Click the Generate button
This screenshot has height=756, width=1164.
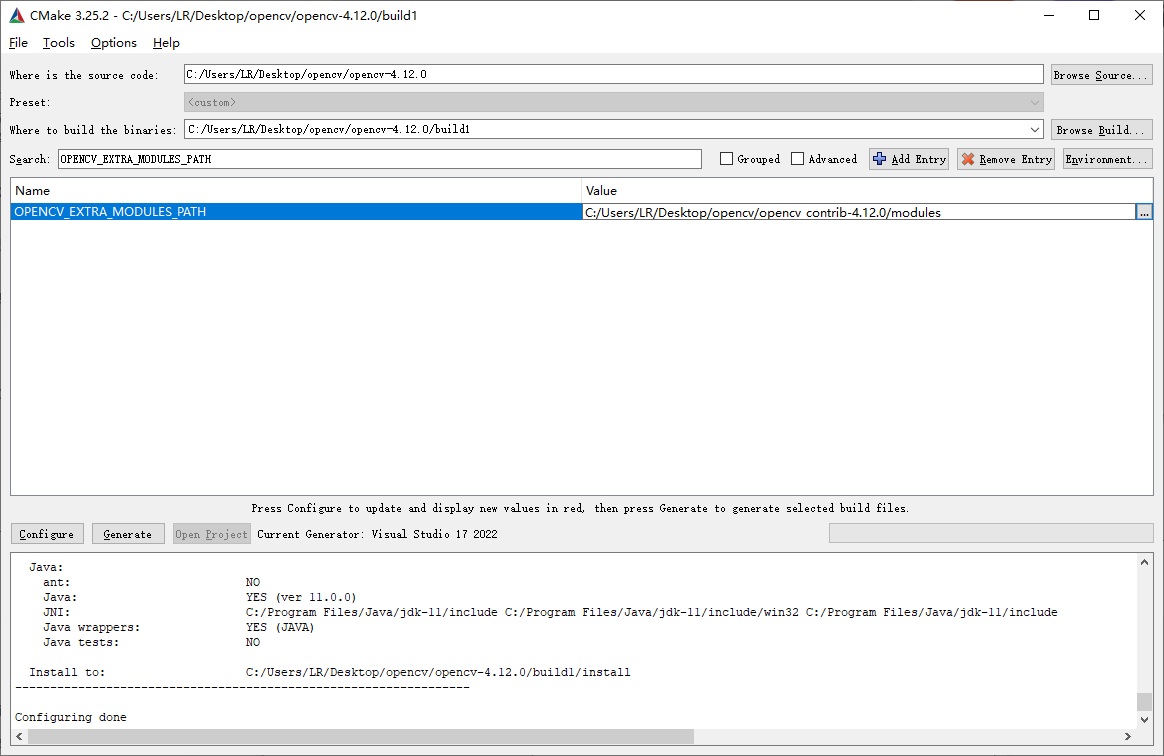pos(128,534)
